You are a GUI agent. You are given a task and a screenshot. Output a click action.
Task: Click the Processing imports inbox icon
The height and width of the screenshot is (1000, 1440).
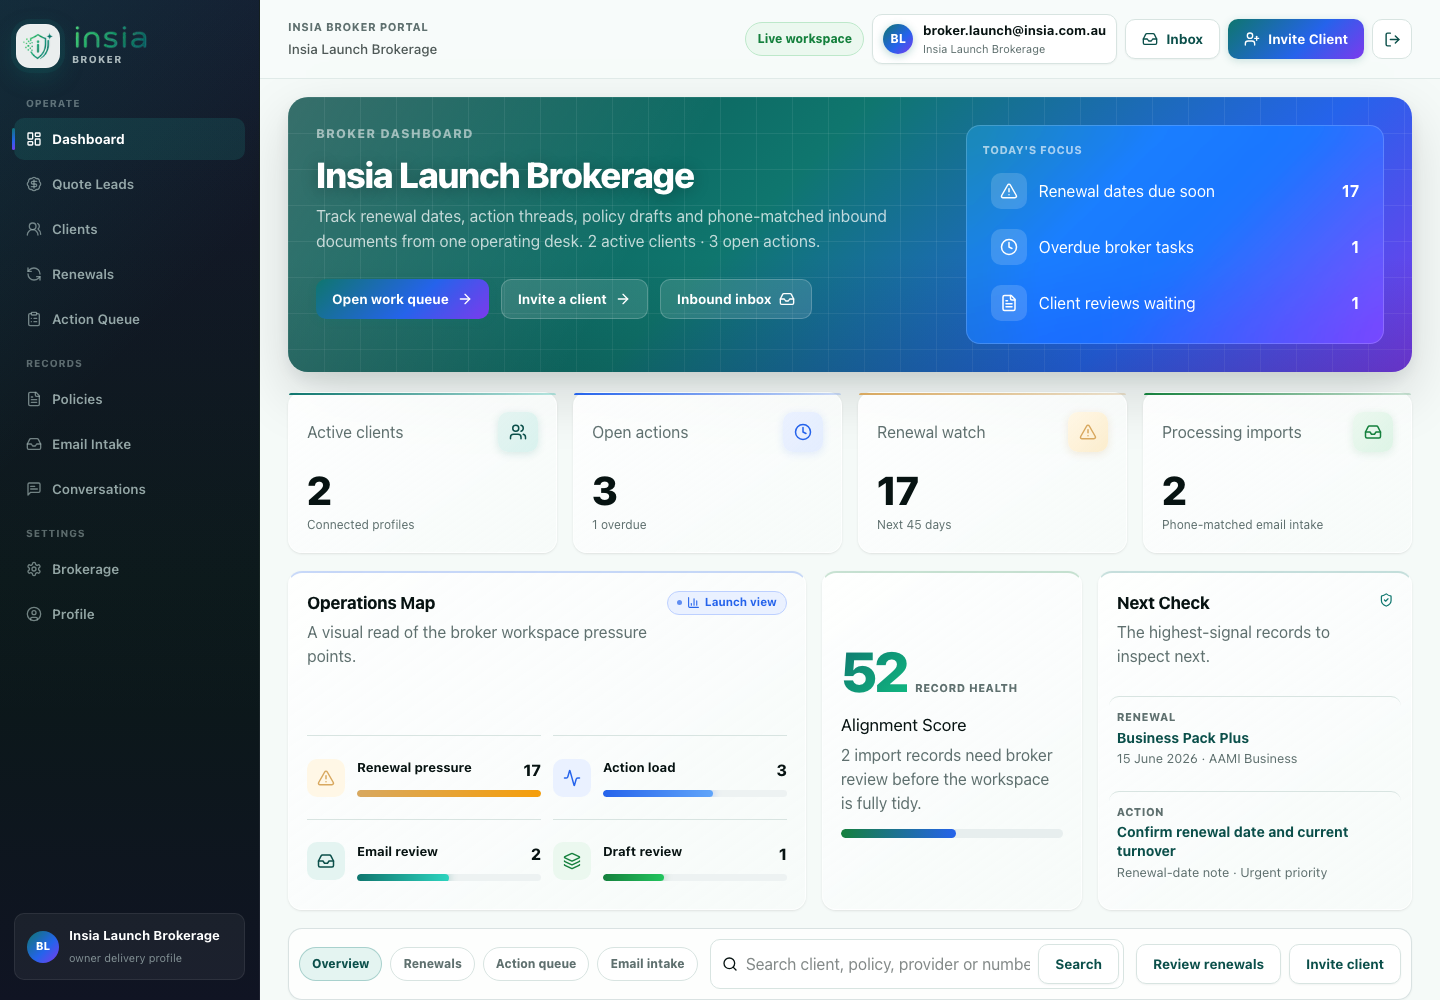pyautogui.click(x=1373, y=432)
